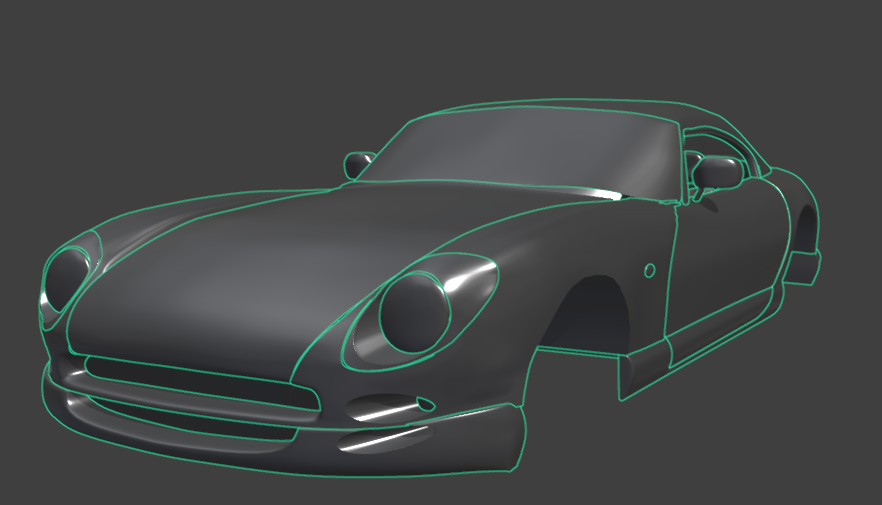Viewport: 882px width, 505px height.
Task: Select the smaller far-side headlight
Action: [66, 278]
